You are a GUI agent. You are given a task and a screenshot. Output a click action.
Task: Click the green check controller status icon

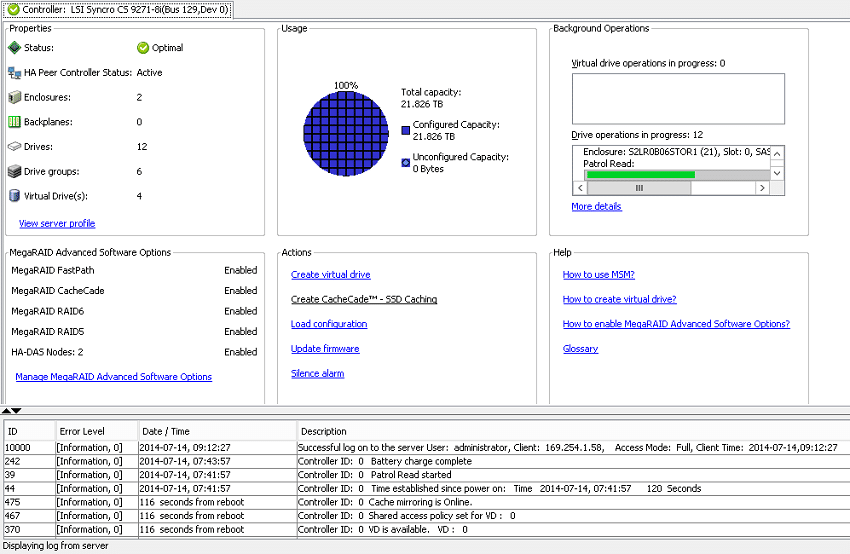pos(14,9)
